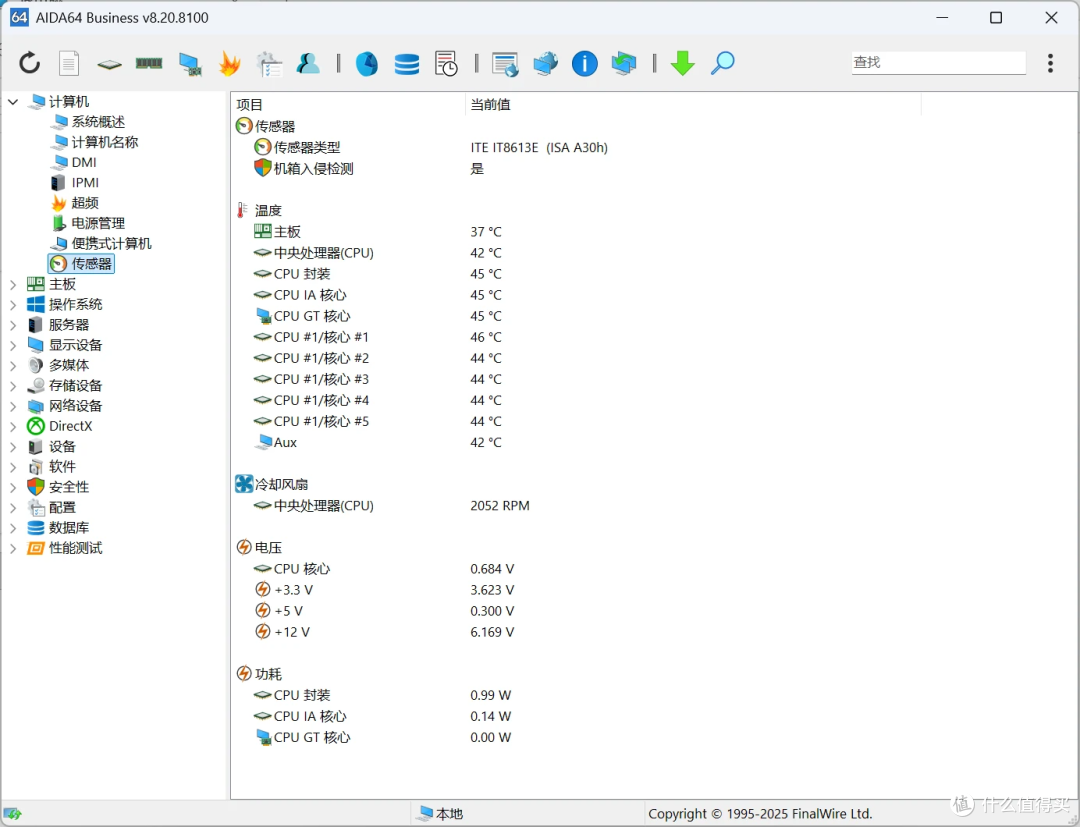Click the 配置 tree item
The image size is (1080, 827).
62,507
